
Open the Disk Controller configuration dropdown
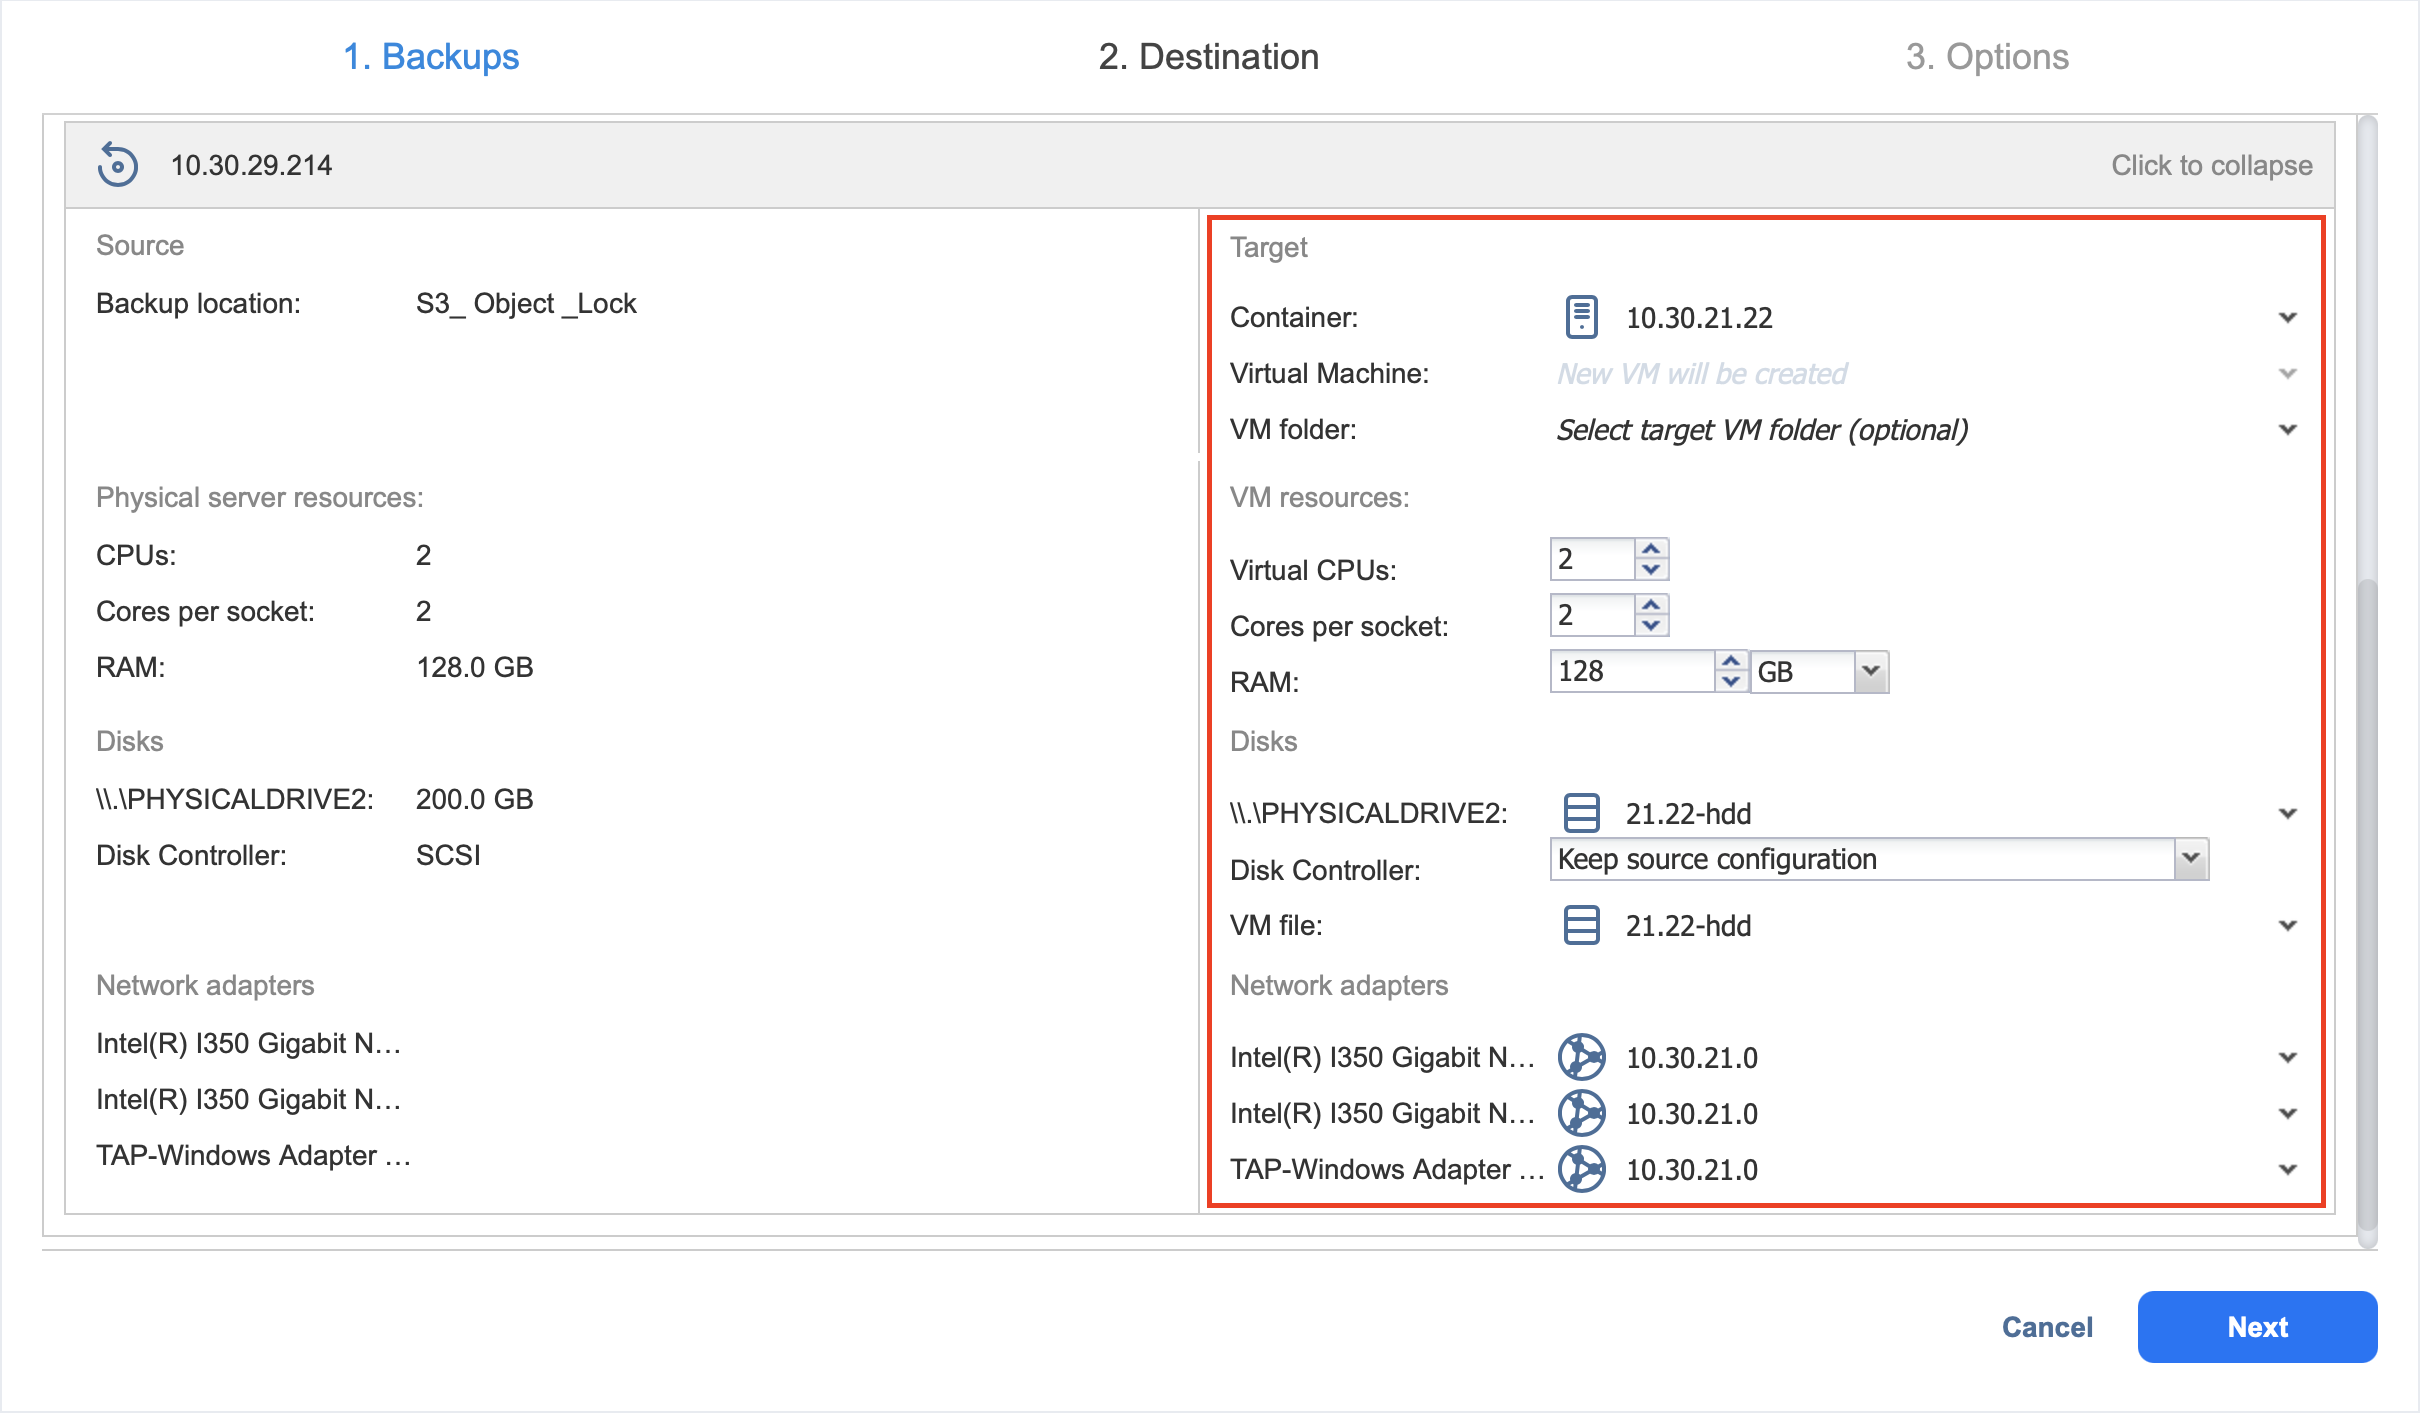point(2190,859)
